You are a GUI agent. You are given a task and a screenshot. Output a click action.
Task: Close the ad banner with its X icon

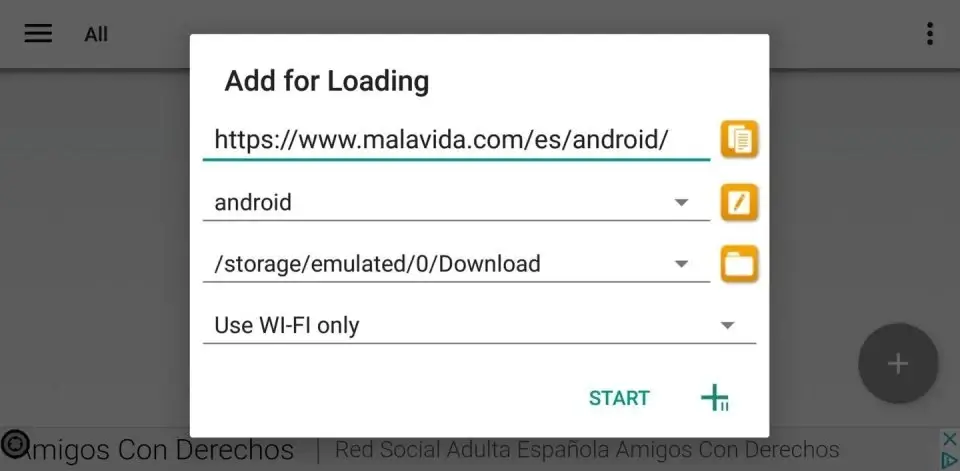pyautogui.click(x=949, y=439)
